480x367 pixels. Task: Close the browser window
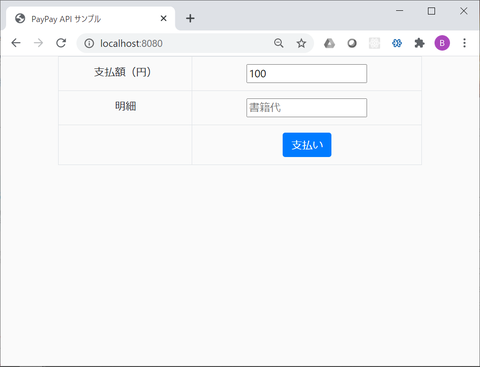[464, 11]
